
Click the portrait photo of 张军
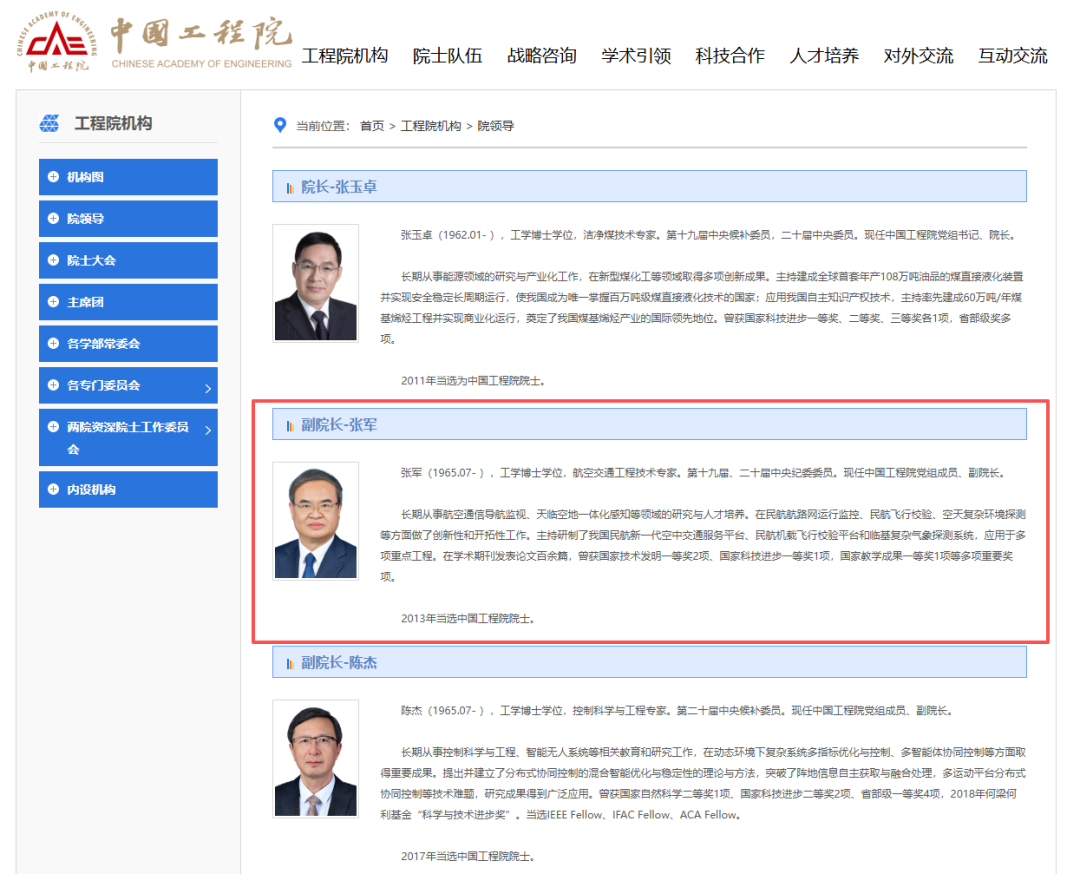pyautogui.click(x=315, y=521)
